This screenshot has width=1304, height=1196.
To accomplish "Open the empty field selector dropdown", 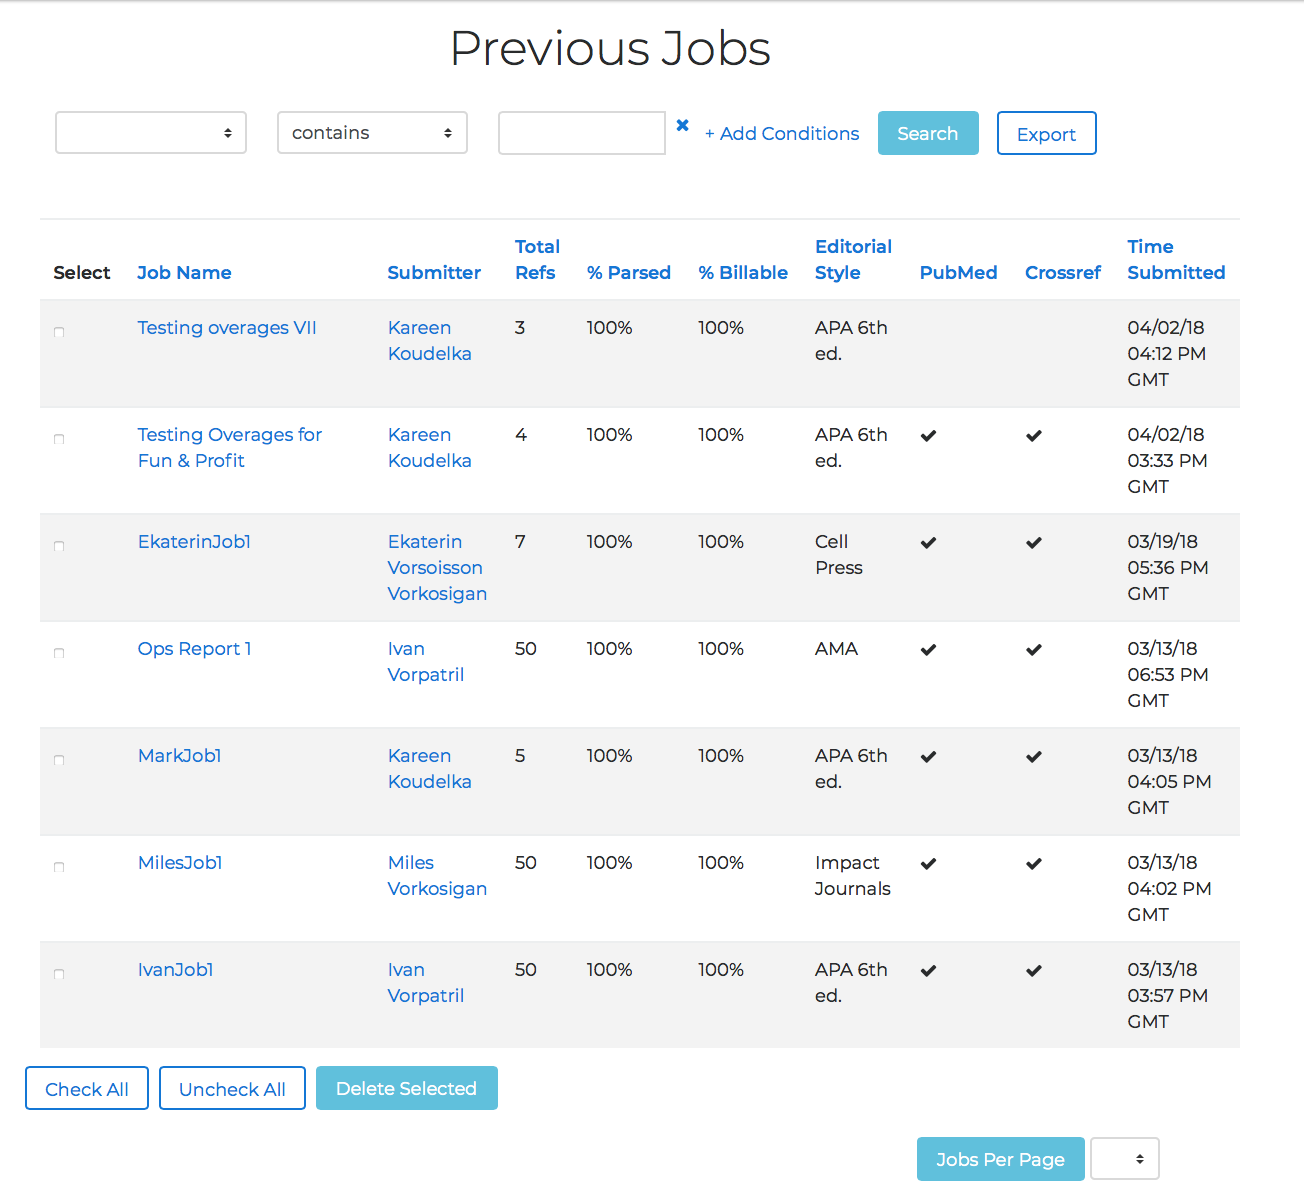I will coord(151,133).
